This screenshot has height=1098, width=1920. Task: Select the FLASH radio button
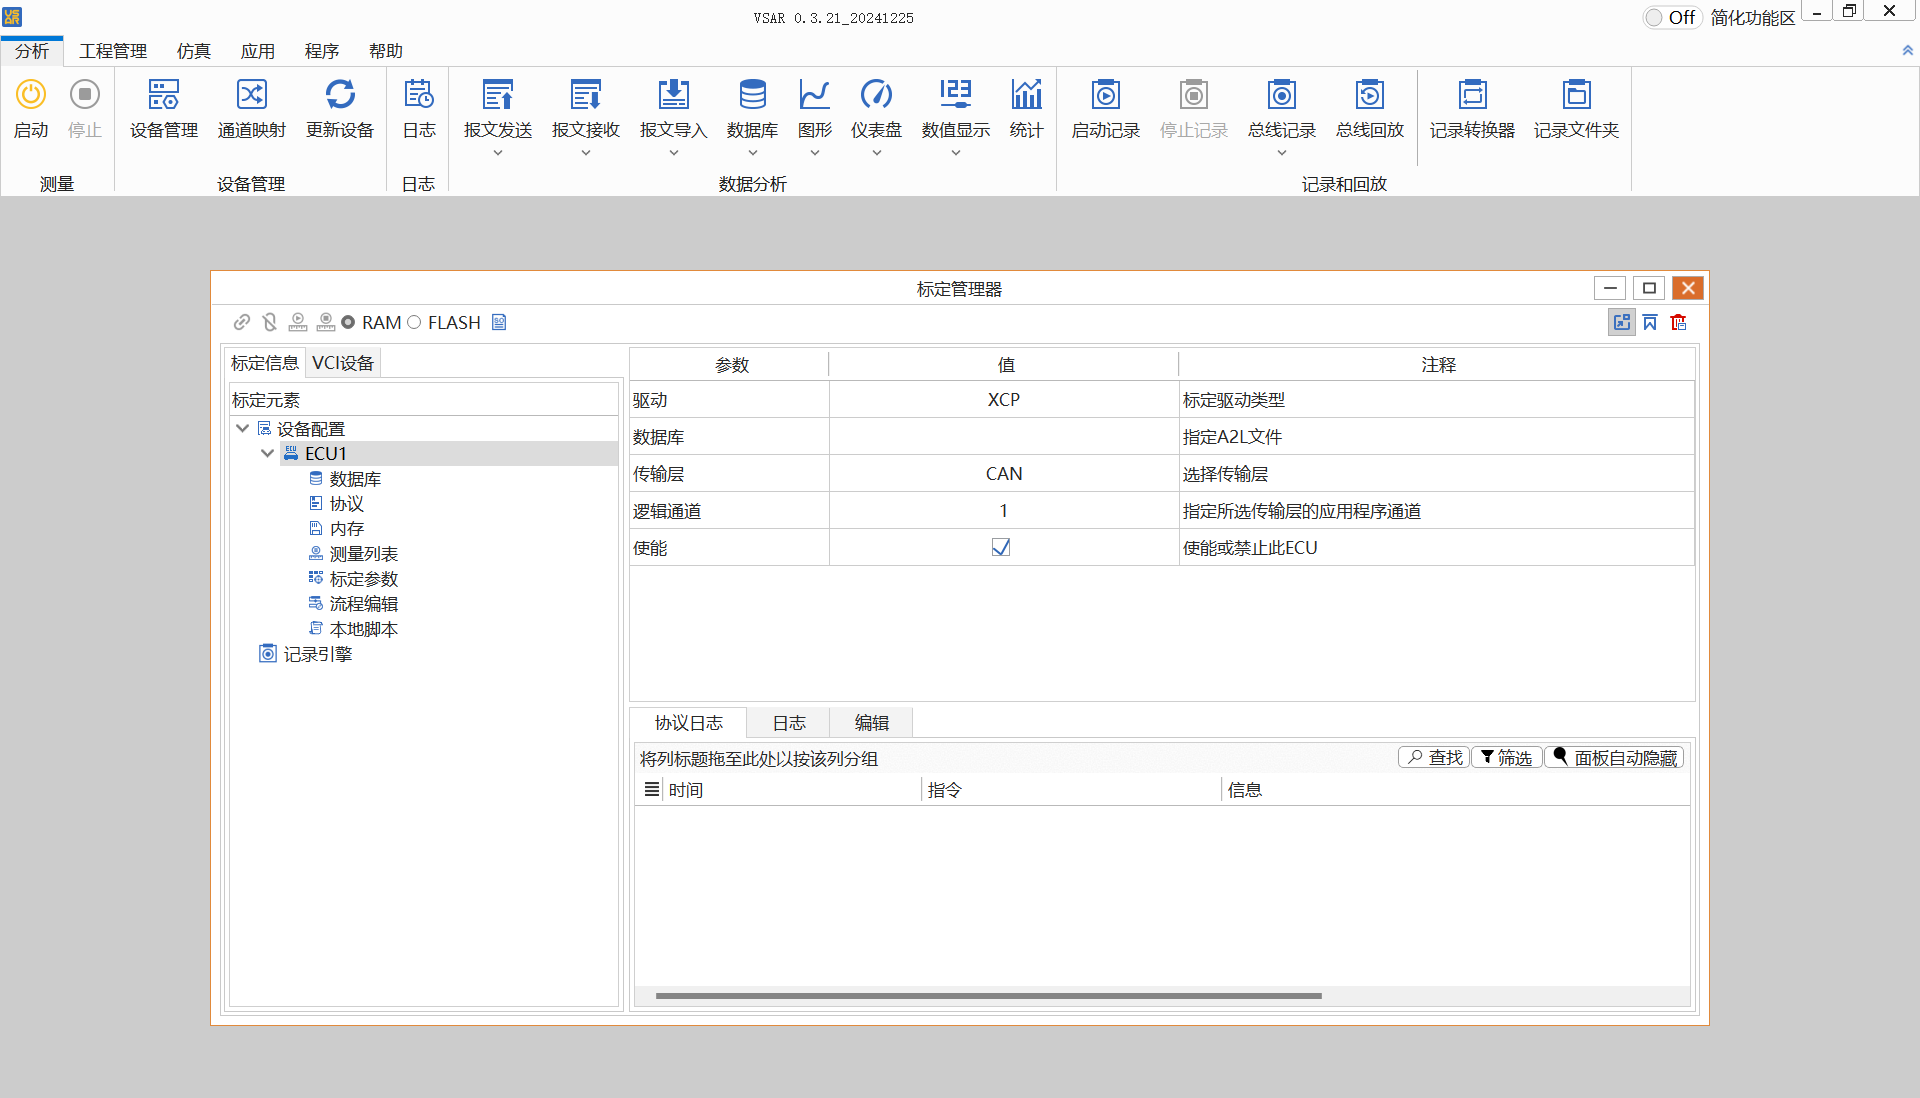(414, 322)
